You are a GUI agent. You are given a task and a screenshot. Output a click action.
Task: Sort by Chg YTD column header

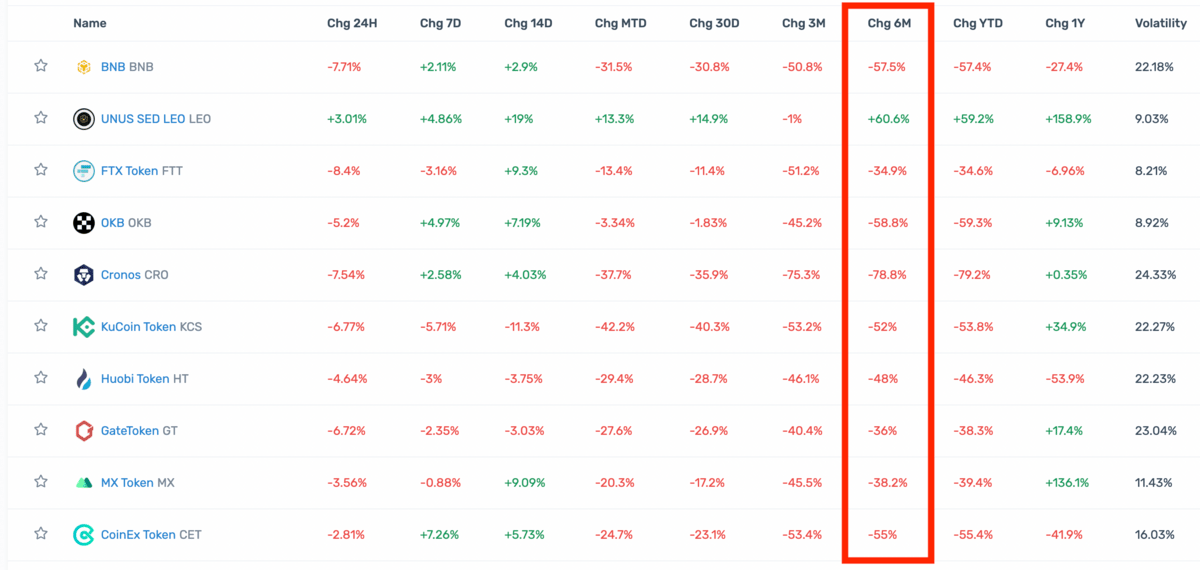click(x=978, y=23)
